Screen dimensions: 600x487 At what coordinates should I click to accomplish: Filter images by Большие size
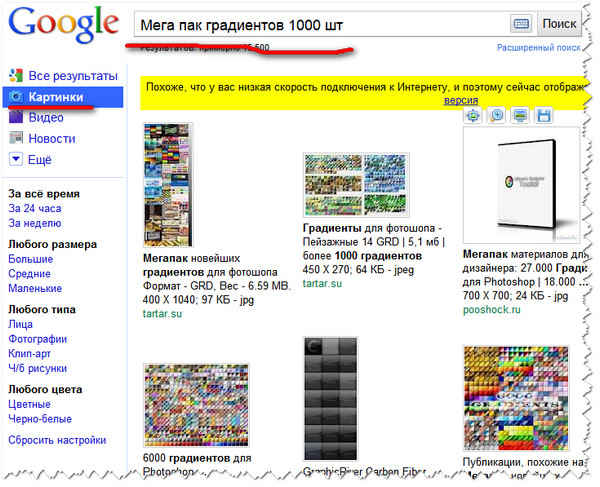click(30, 259)
